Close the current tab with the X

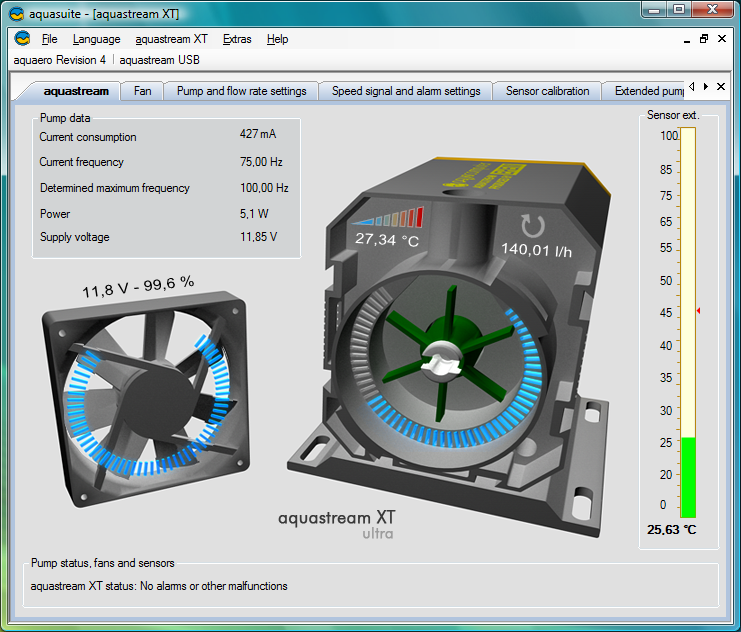tap(721, 87)
